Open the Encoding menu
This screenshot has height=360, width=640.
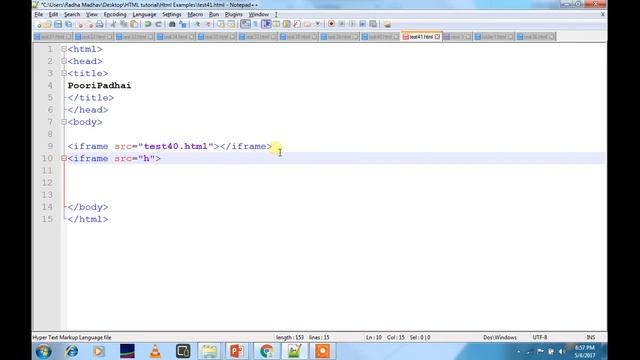(x=115, y=14)
